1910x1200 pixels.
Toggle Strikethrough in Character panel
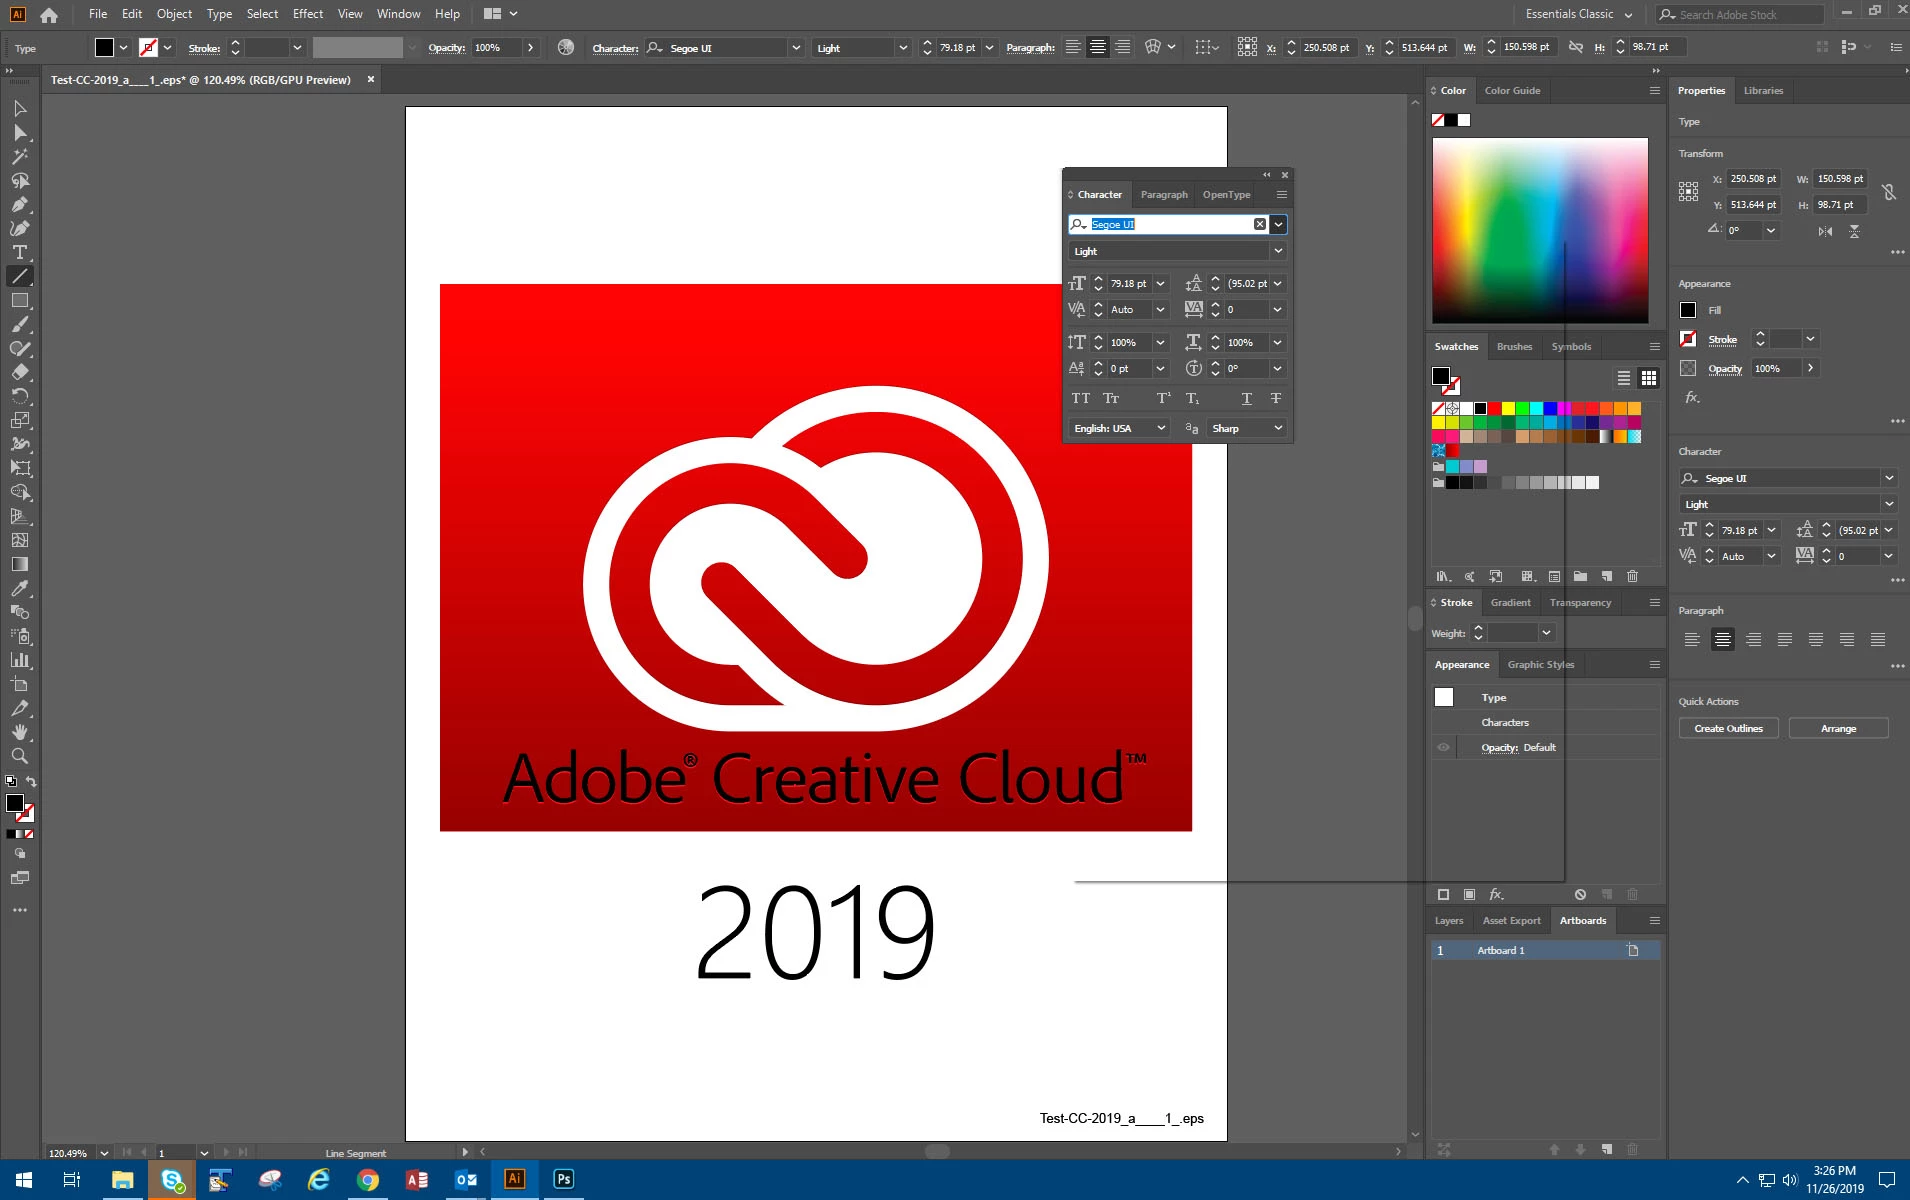[1276, 398]
